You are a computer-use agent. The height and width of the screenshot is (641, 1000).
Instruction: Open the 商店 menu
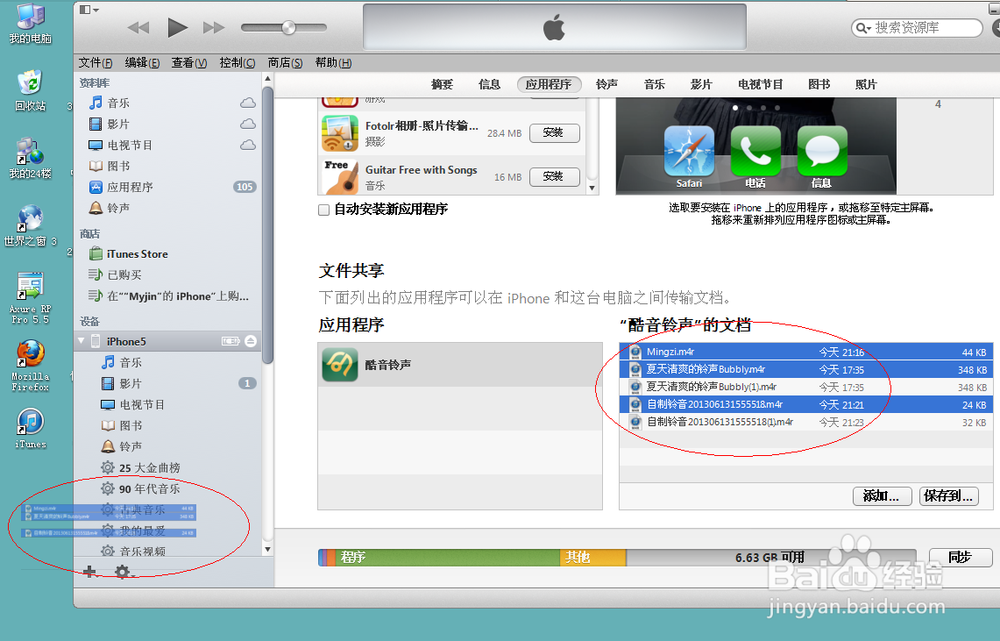(284, 63)
